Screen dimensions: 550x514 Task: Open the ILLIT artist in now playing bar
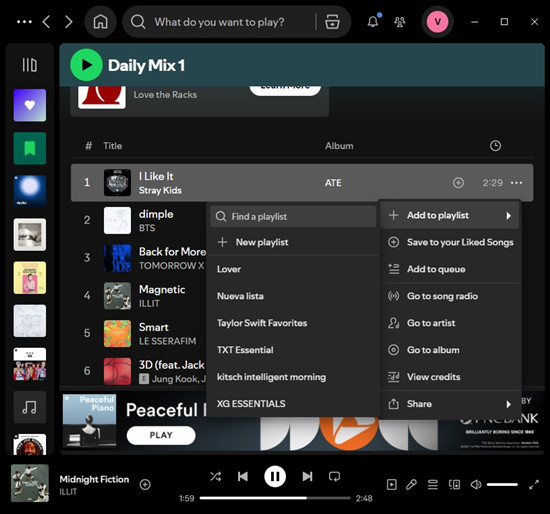point(68,492)
